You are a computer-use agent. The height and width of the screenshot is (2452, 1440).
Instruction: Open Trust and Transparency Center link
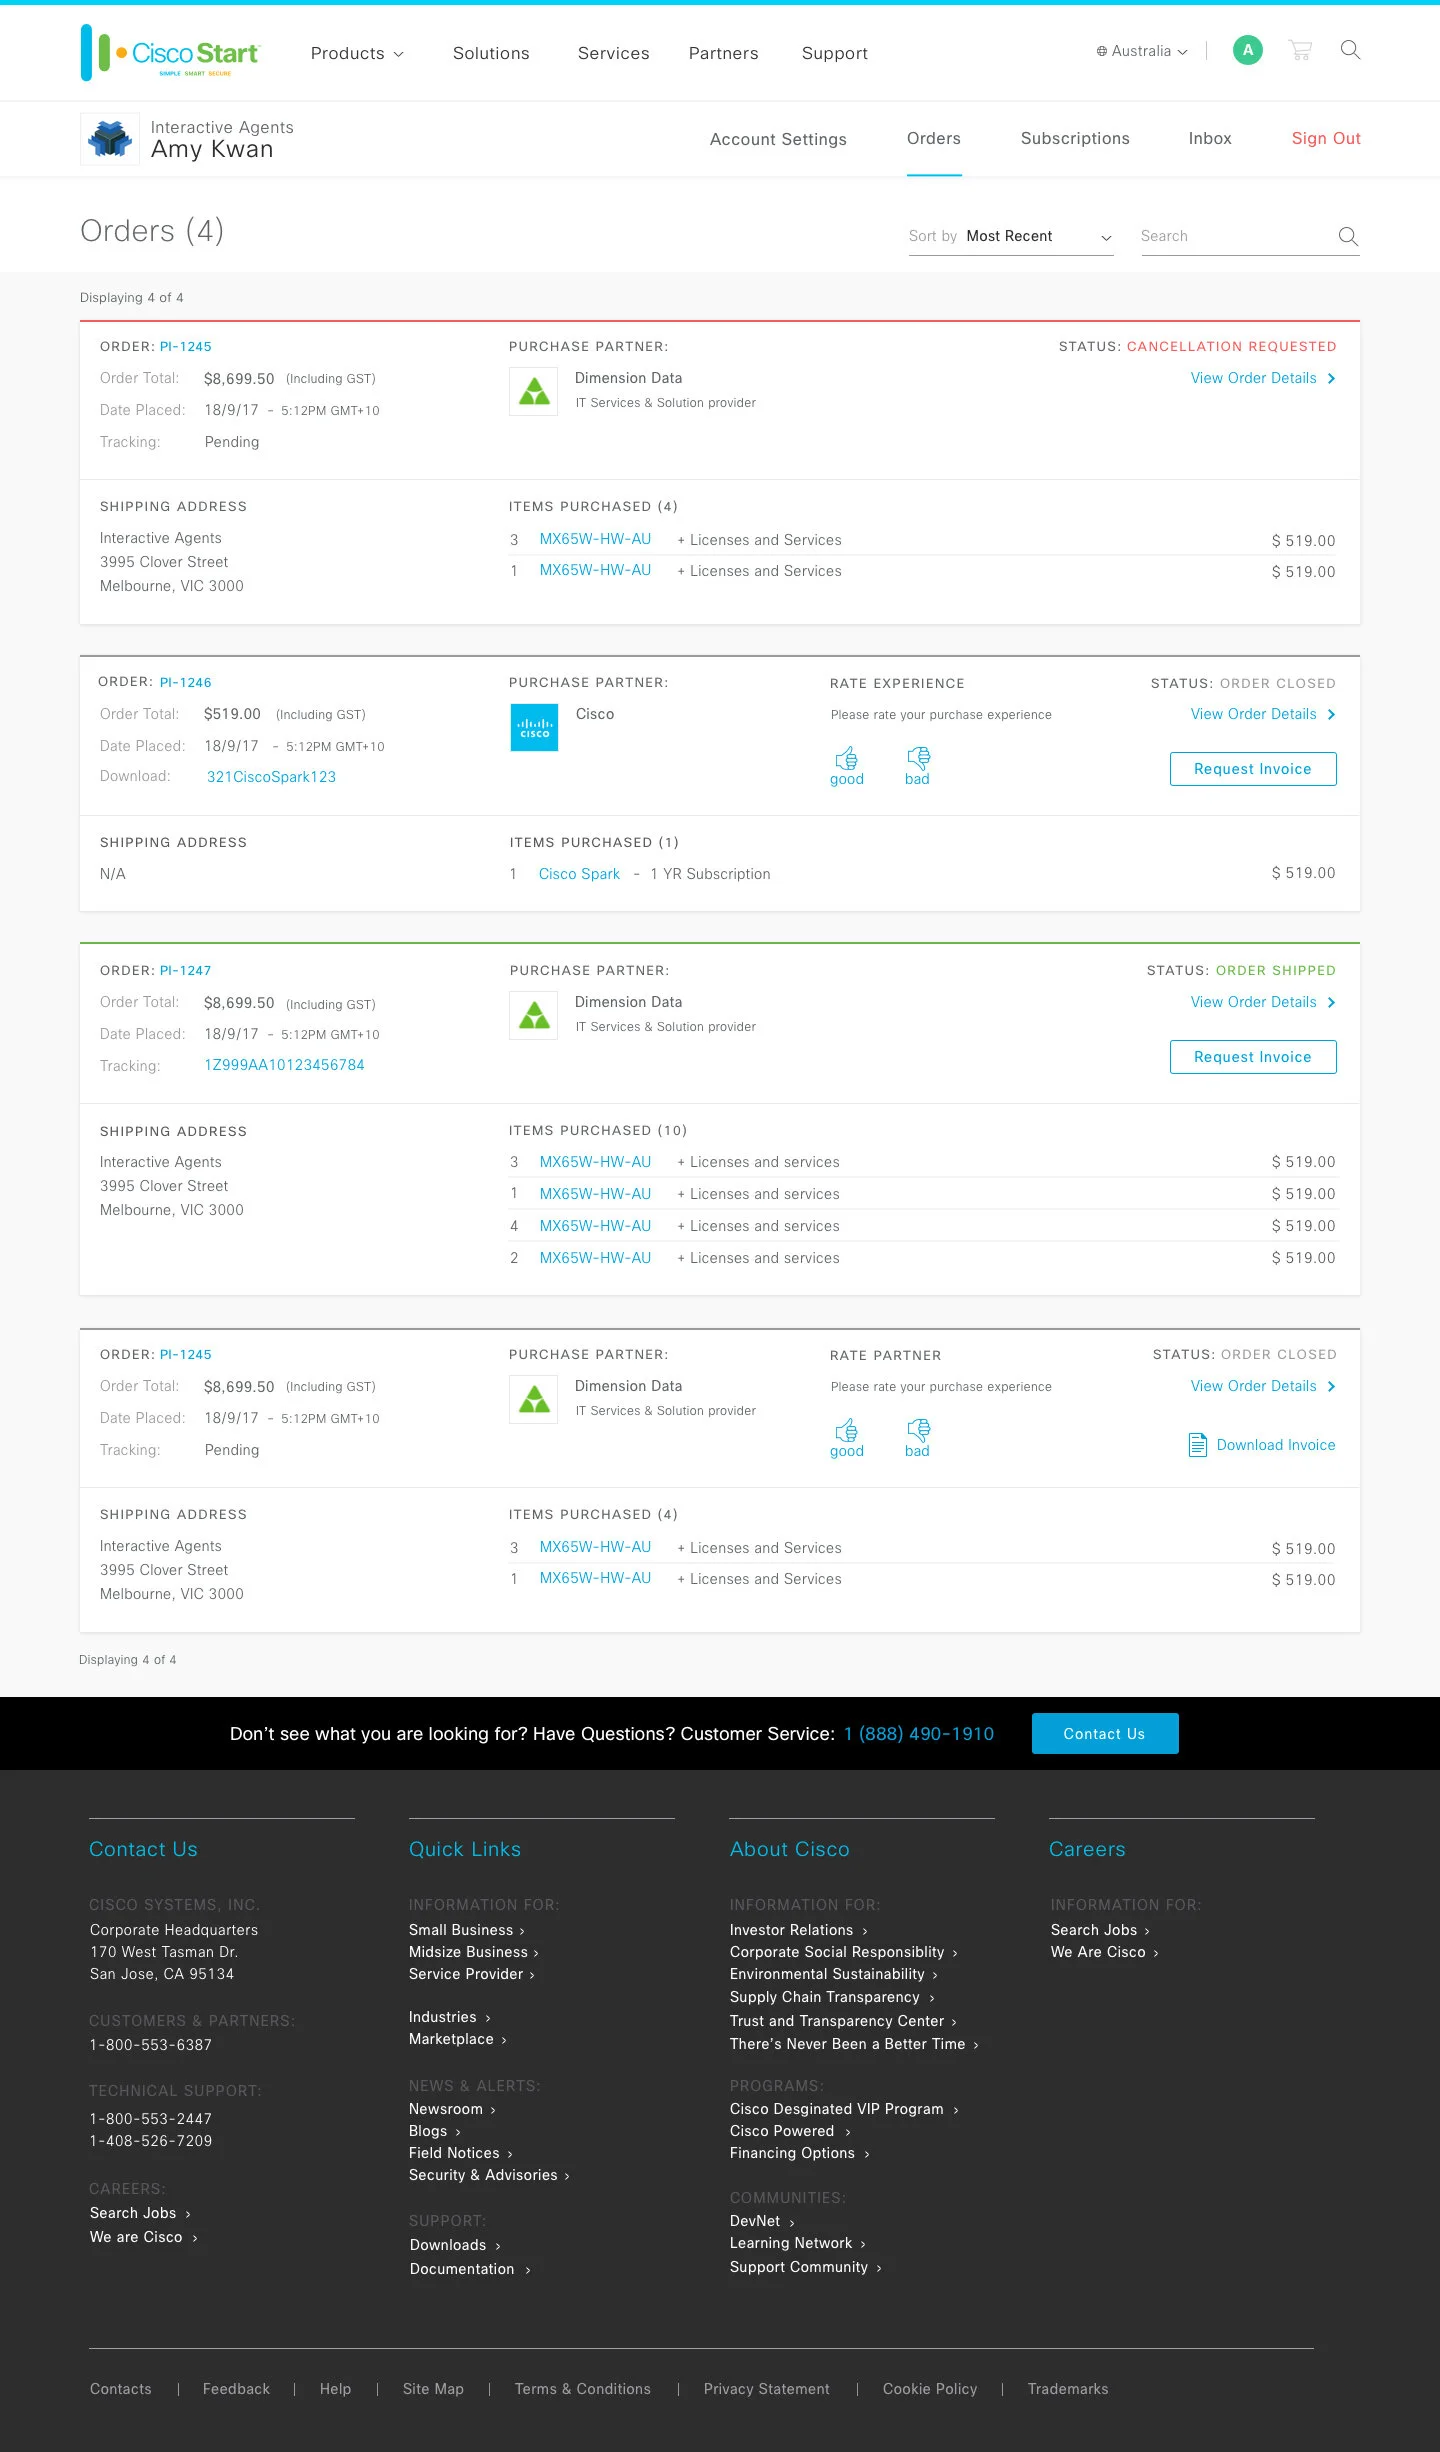tap(843, 2021)
